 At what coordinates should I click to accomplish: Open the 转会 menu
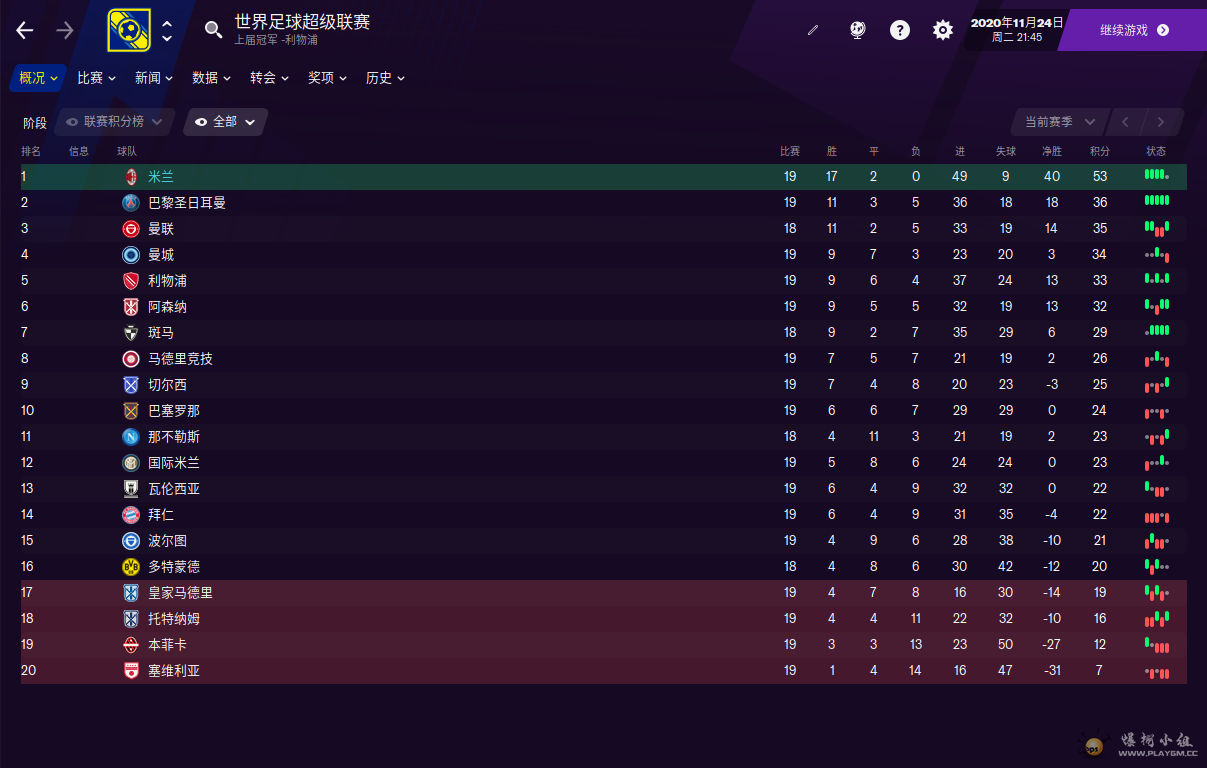tap(269, 78)
